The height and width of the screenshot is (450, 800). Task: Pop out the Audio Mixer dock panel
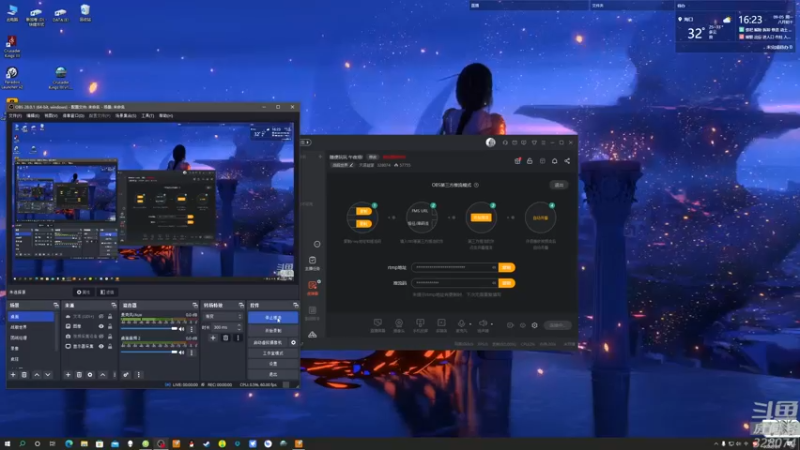195,305
